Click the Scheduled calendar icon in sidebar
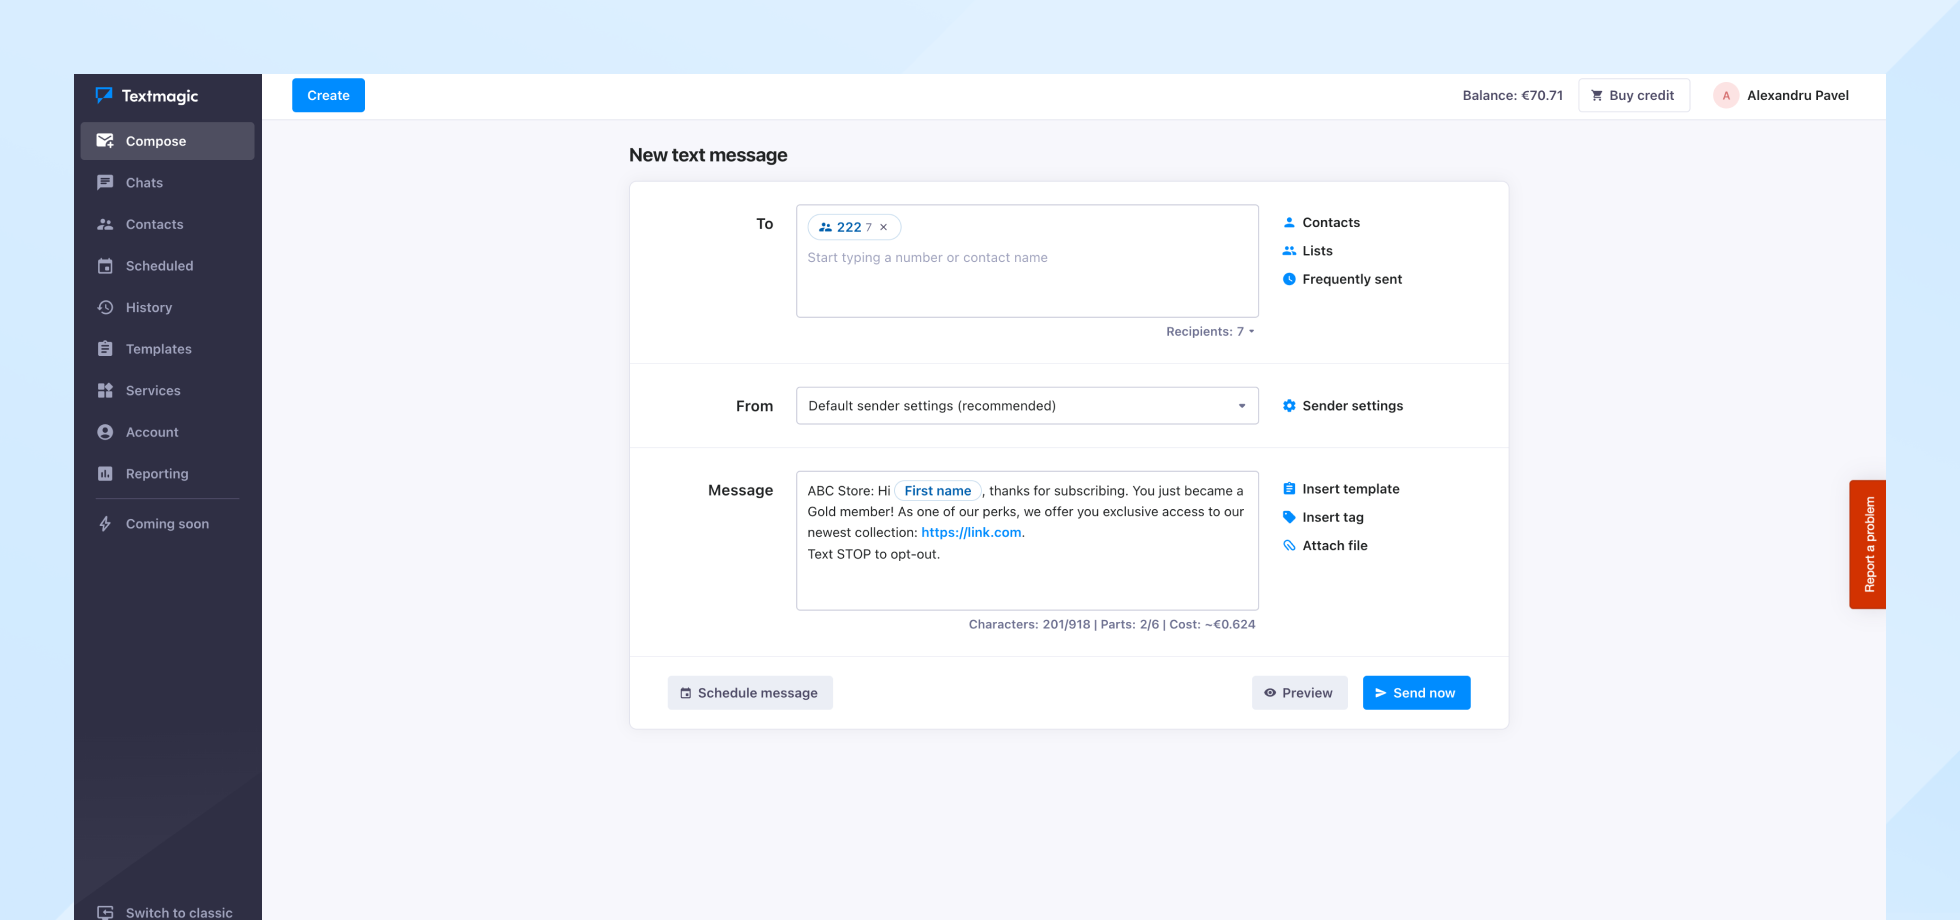The image size is (1960, 920). point(105,266)
